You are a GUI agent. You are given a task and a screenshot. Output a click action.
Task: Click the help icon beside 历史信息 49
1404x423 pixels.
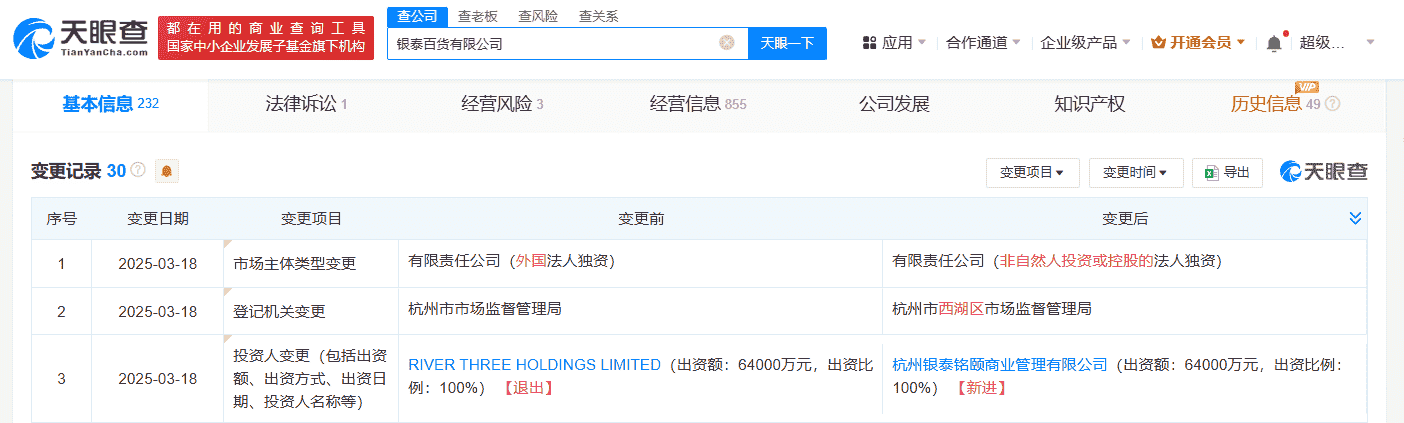click(x=1332, y=104)
